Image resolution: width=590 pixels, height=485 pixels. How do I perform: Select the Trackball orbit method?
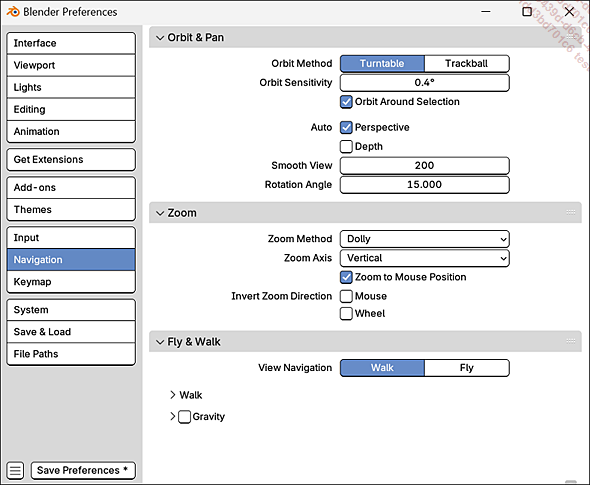(467, 64)
